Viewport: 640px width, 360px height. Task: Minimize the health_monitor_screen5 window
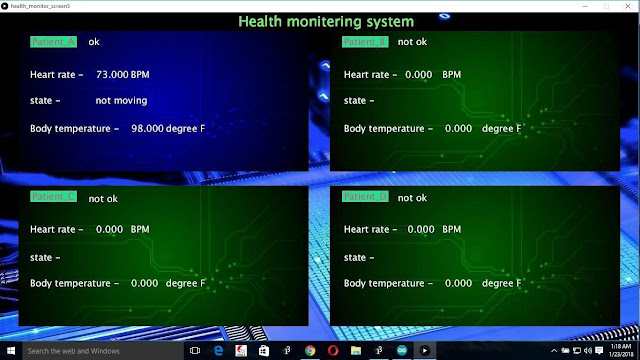click(x=585, y=6)
